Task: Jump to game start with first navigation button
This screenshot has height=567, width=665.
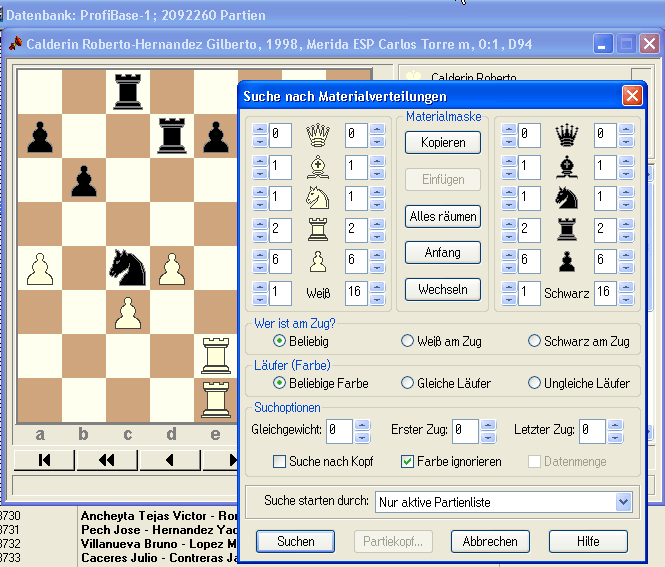Action: point(44,460)
